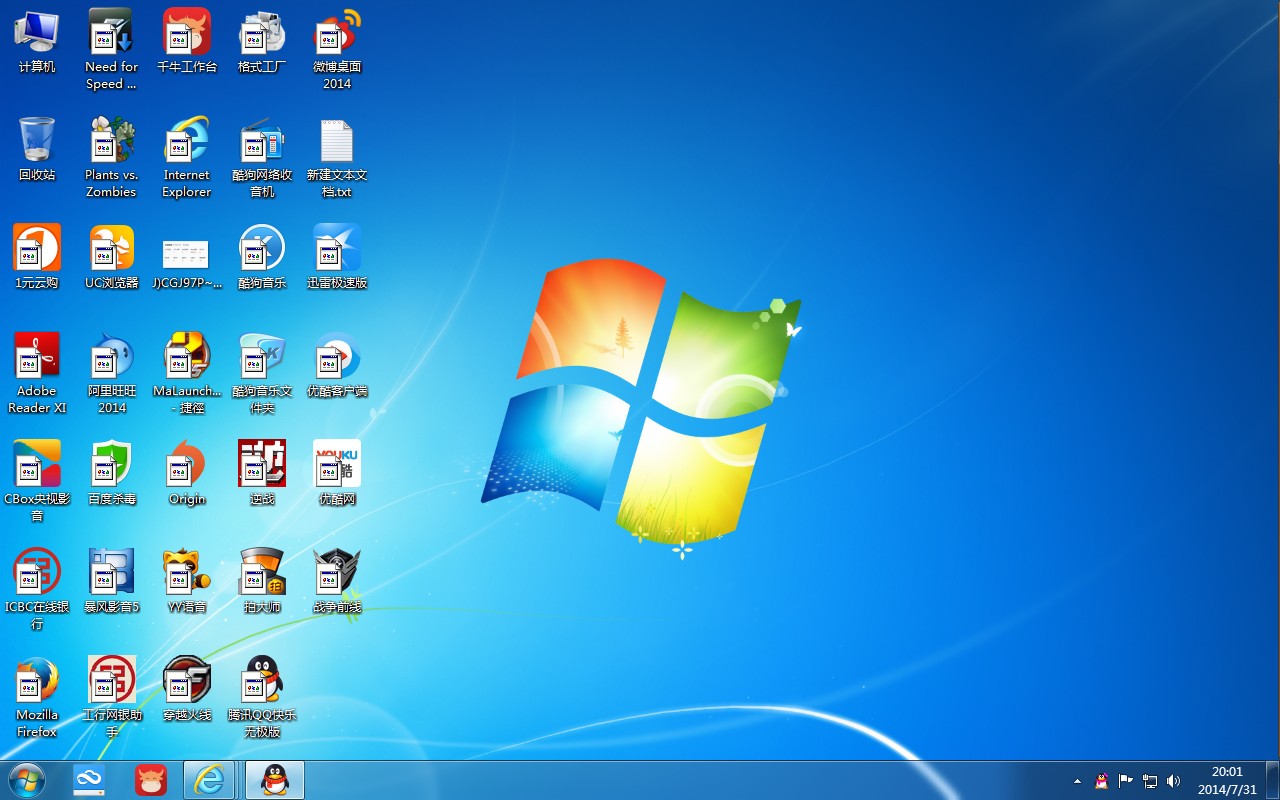Screen dimensions: 1280x800
Task: Open QQ from the taskbar
Action: pyautogui.click(x=274, y=780)
